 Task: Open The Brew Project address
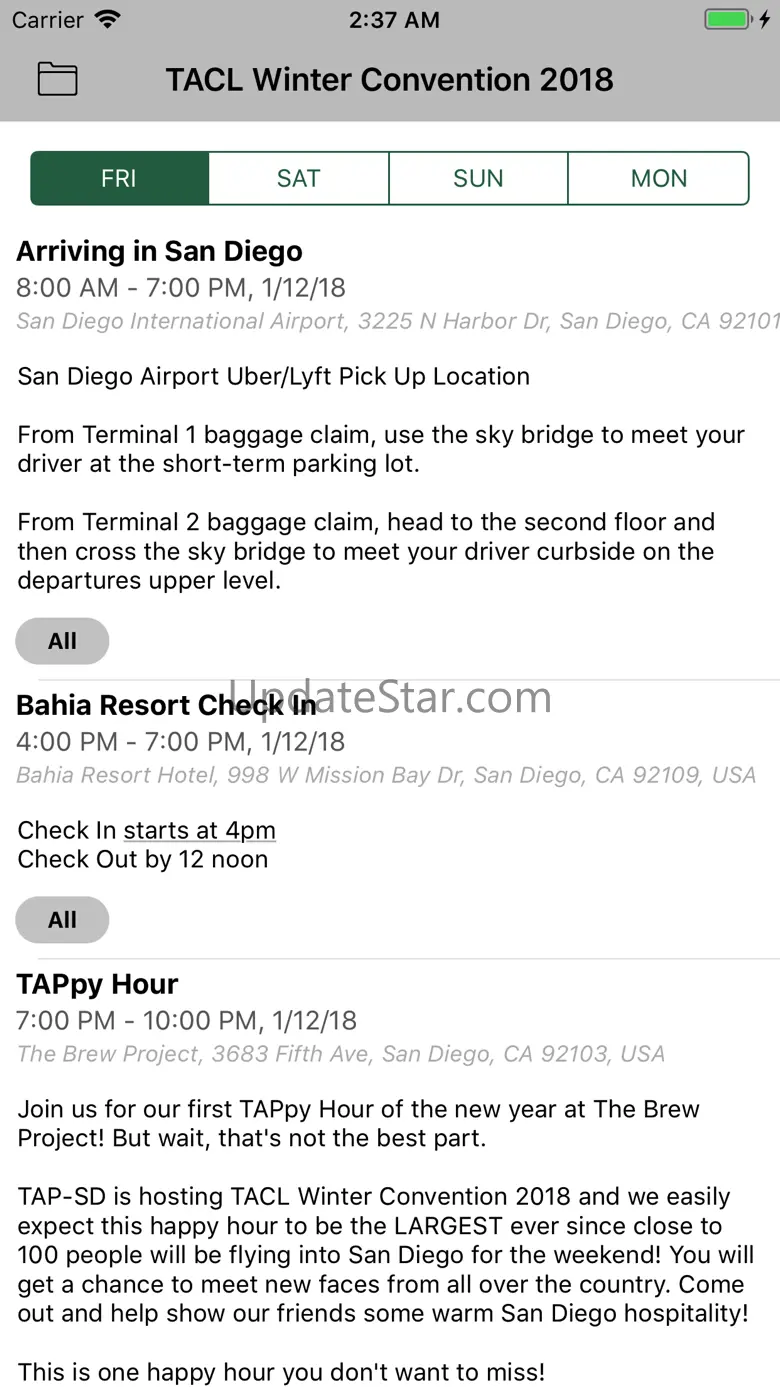pyautogui.click(x=341, y=1054)
